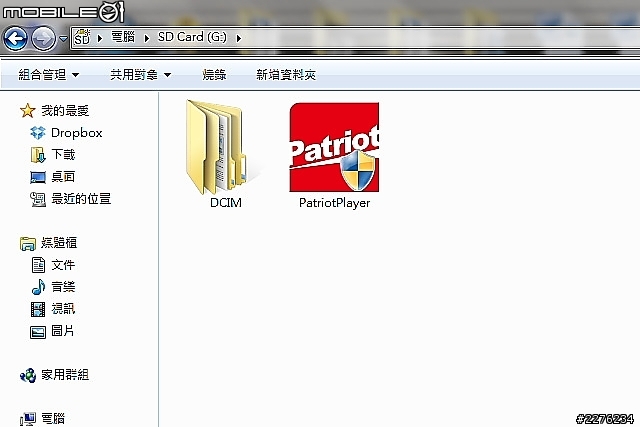Open 桌面 in the sidebar
This screenshot has height=427, width=640.
(x=63, y=176)
